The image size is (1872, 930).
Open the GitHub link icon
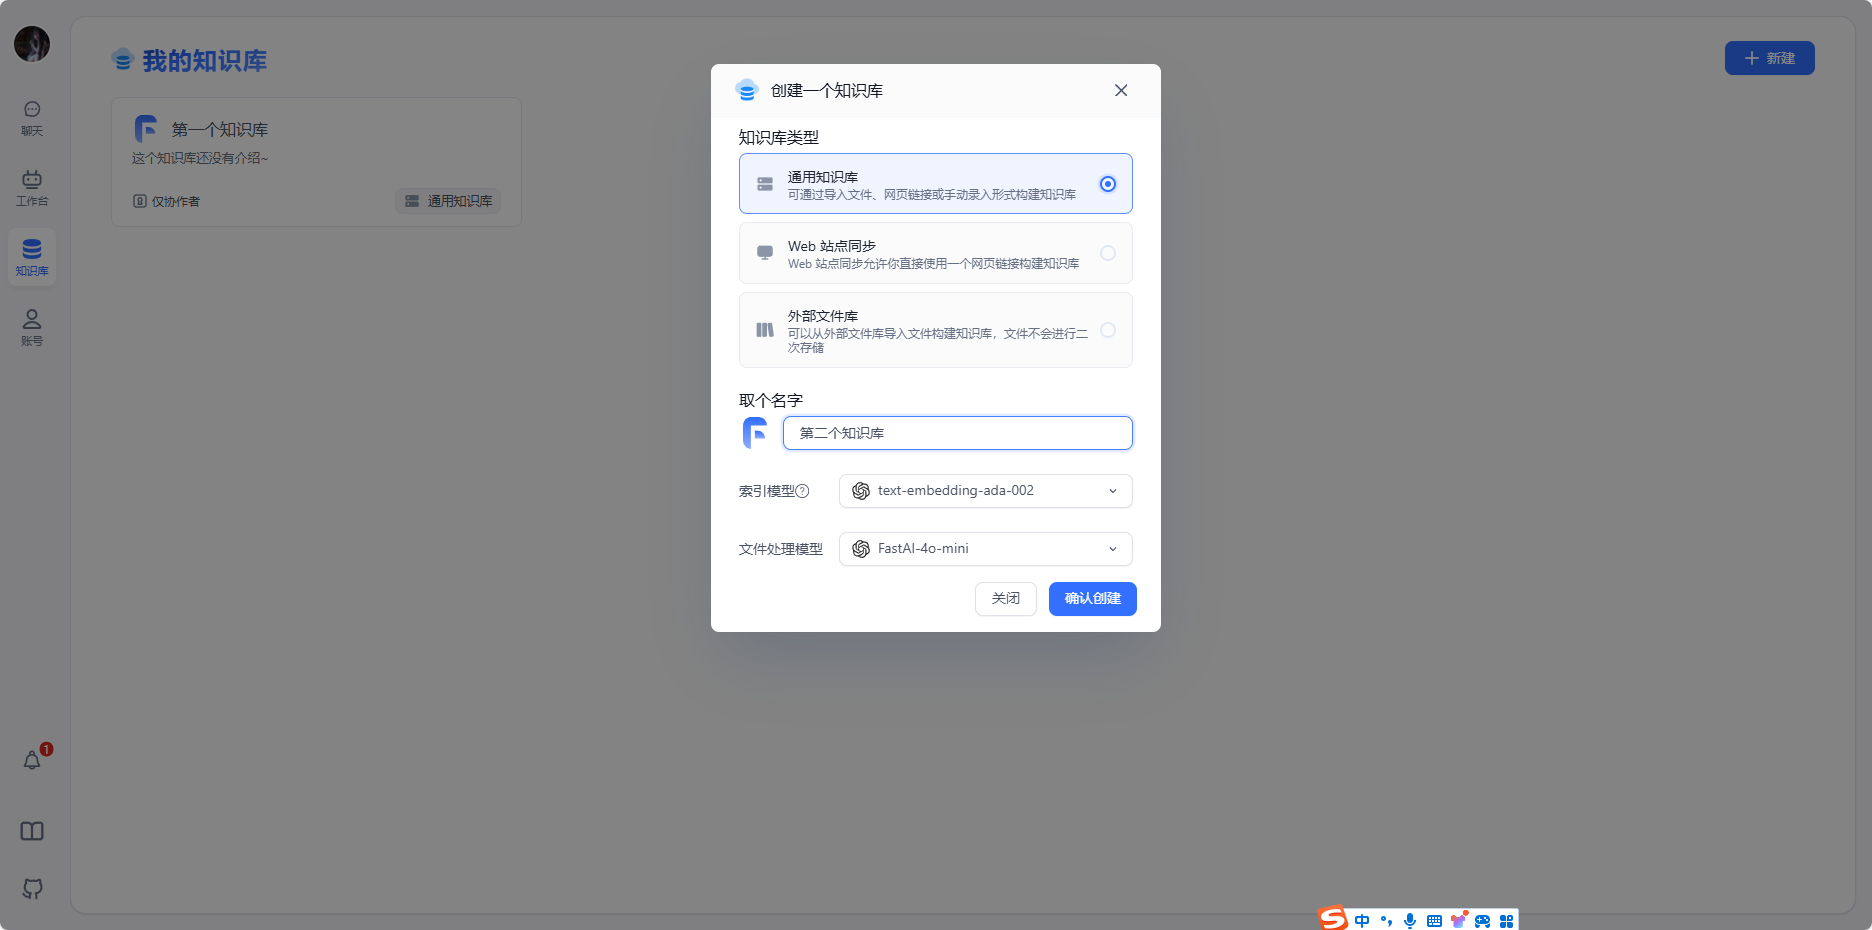pyautogui.click(x=32, y=888)
